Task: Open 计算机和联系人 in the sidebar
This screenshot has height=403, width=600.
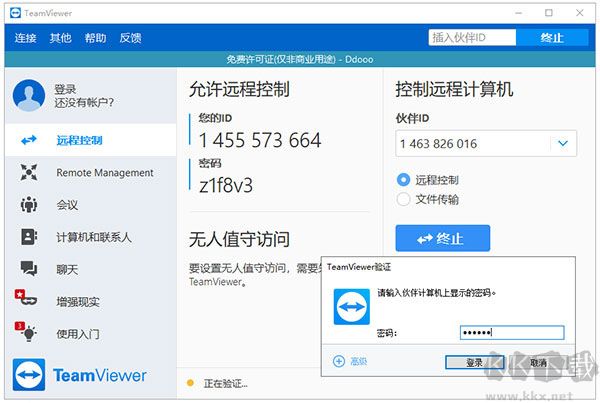Action: (x=91, y=237)
